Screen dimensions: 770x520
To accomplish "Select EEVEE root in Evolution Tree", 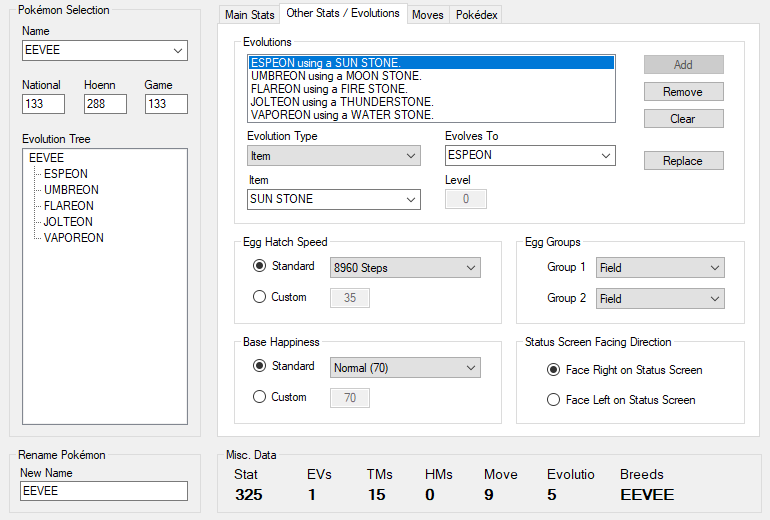I will tap(46, 158).
